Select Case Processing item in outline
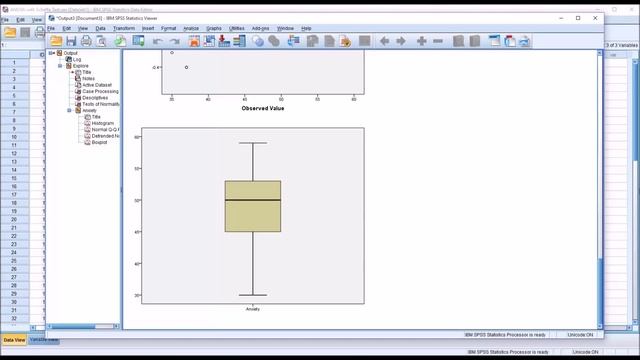Screen dimensions: 640x360 [x=100, y=91]
